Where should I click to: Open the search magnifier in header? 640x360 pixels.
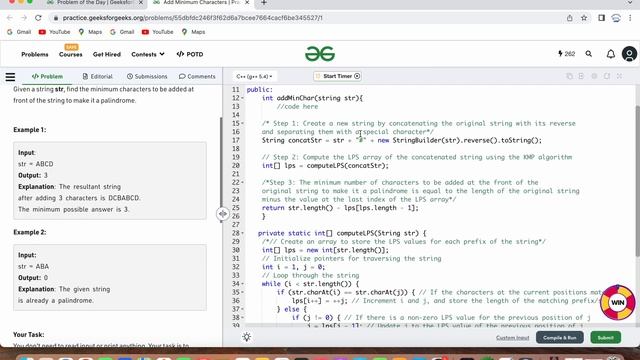589,54
